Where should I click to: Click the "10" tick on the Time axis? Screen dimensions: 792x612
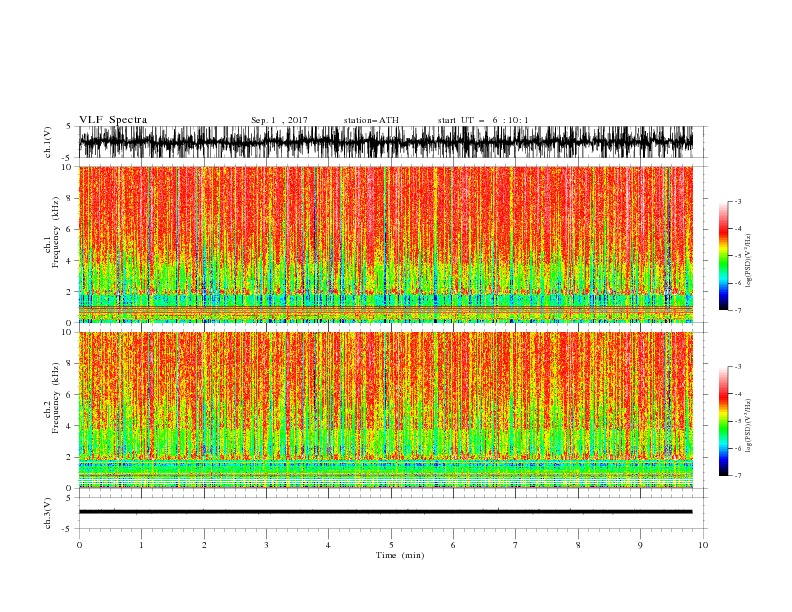703,545
